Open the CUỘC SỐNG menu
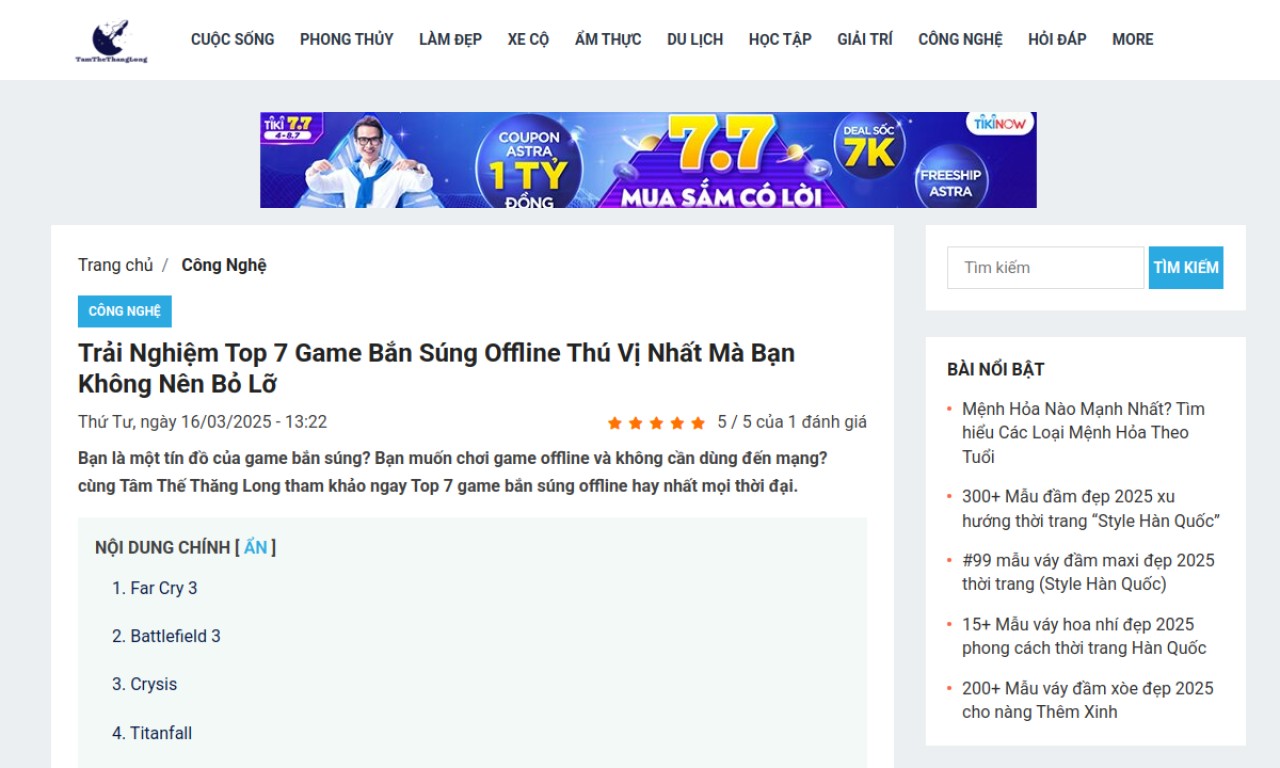The width and height of the screenshot is (1280, 768). (x=232, y=40)
